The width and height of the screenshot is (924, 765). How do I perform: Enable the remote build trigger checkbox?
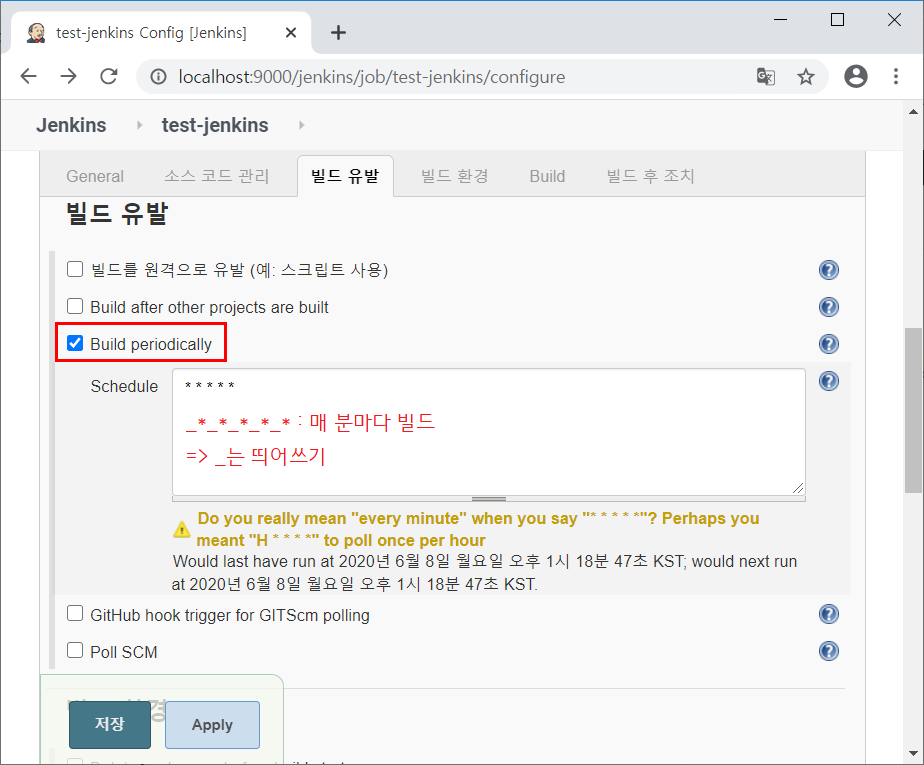[x=75, y=269]
